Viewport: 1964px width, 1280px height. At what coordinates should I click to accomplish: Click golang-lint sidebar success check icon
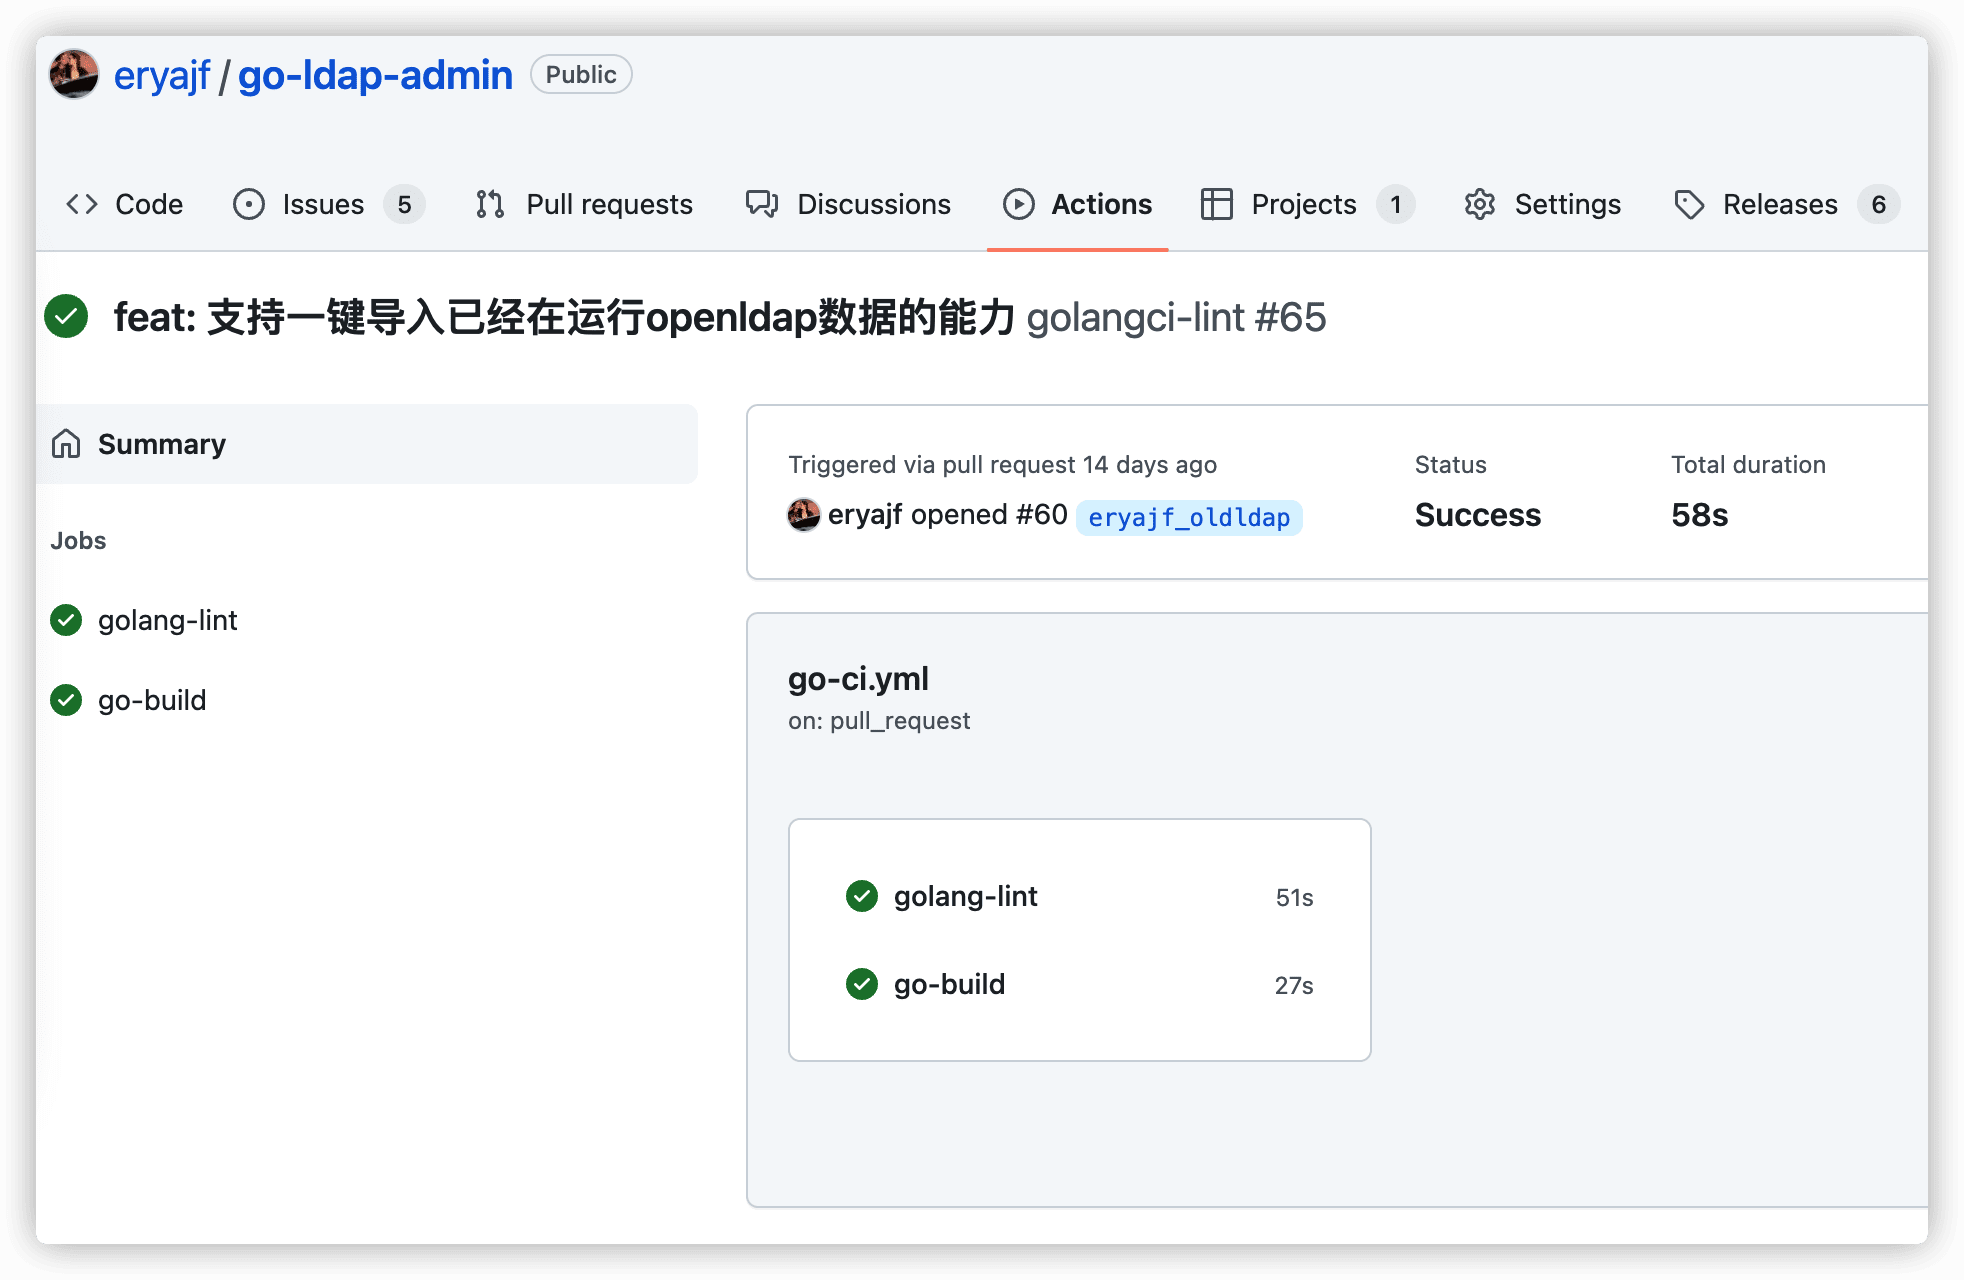coord(66,620)
